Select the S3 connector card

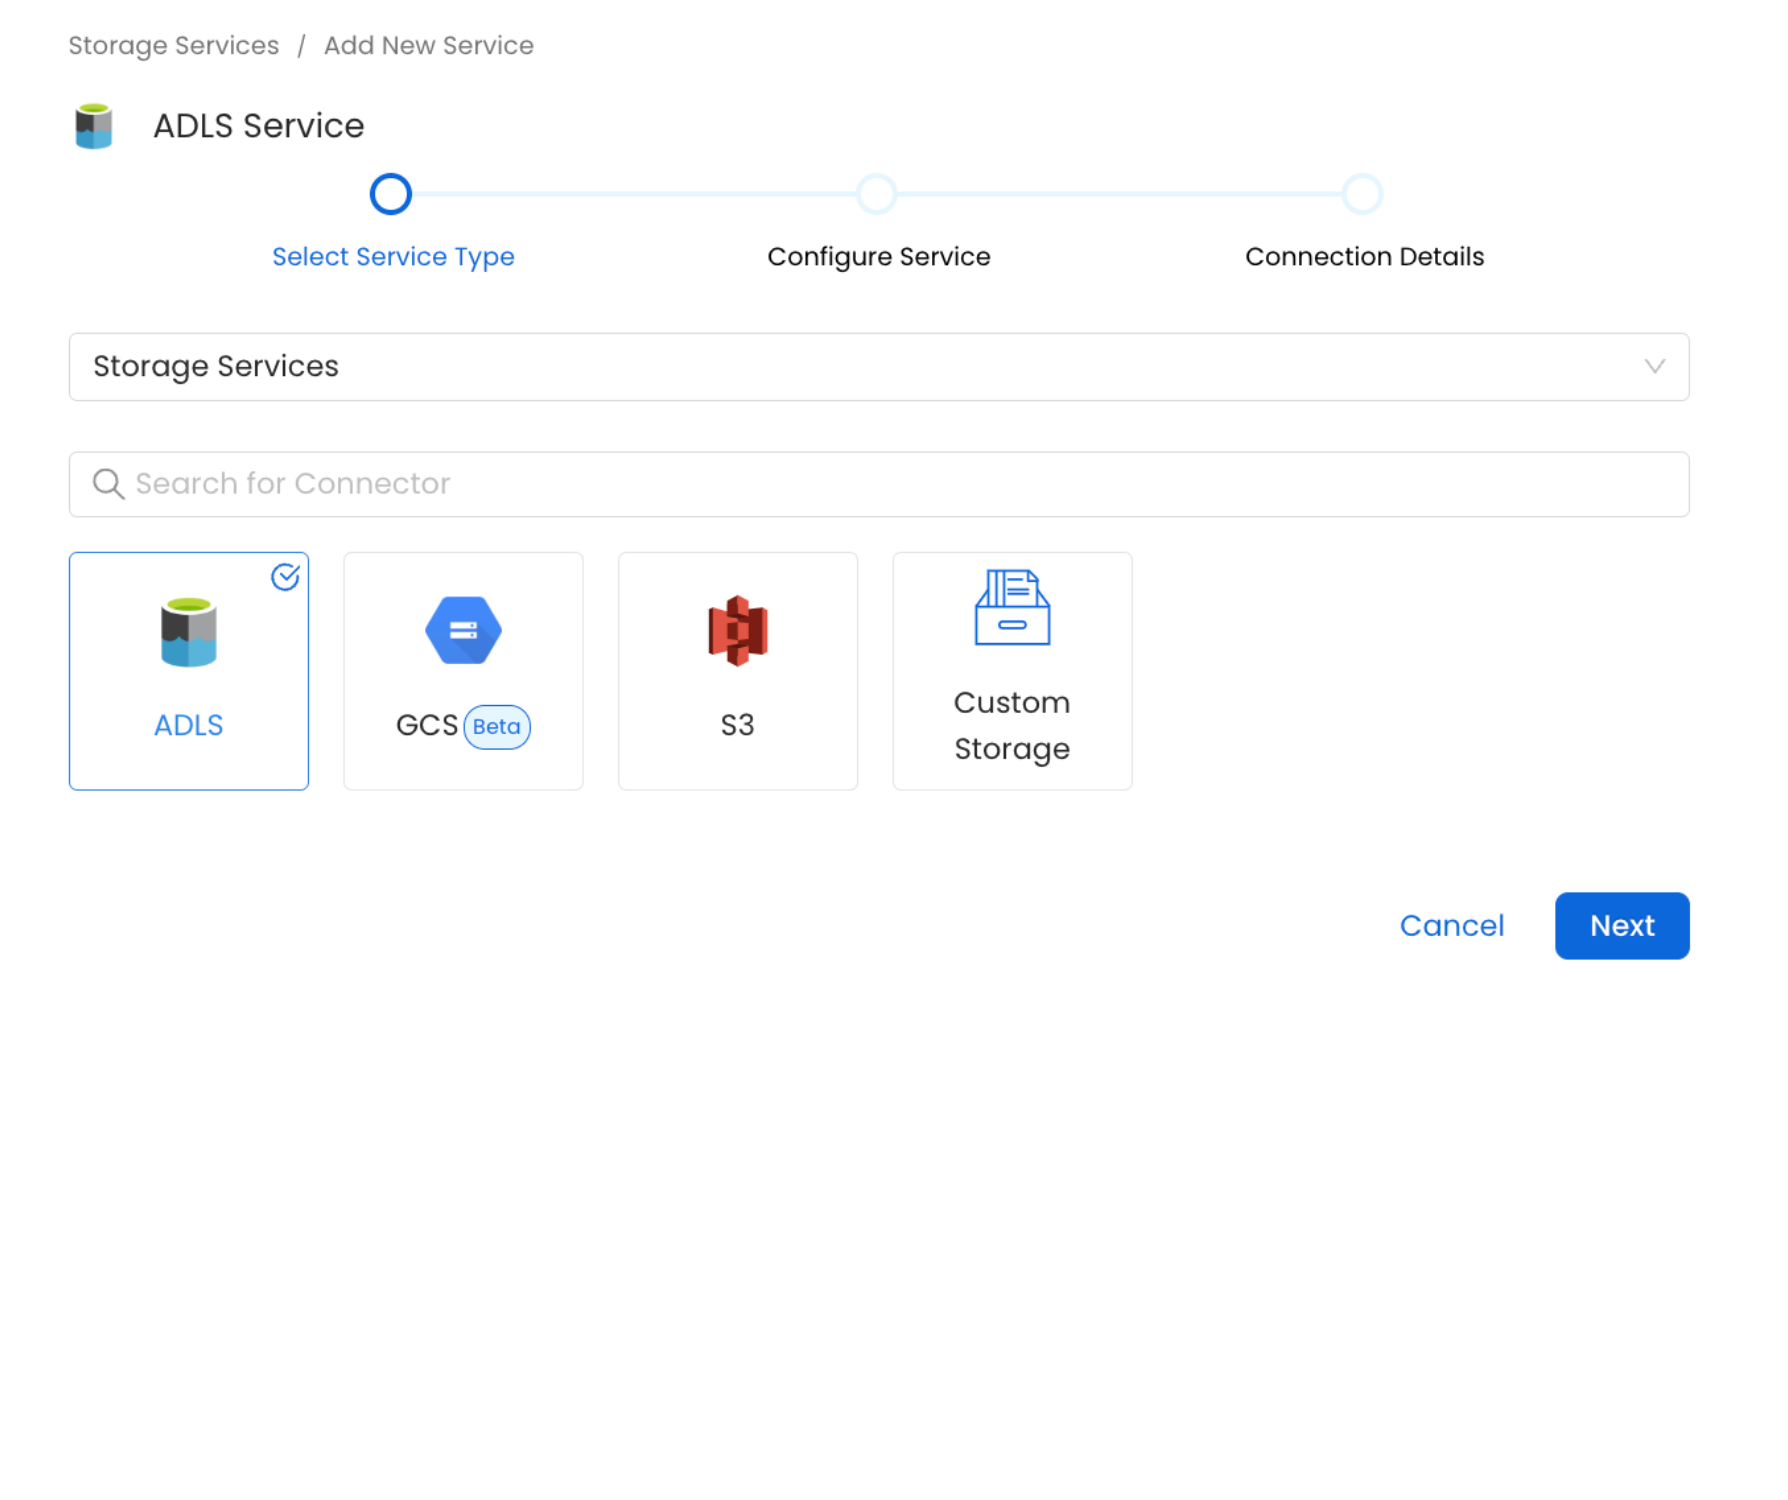coord(737,670)
